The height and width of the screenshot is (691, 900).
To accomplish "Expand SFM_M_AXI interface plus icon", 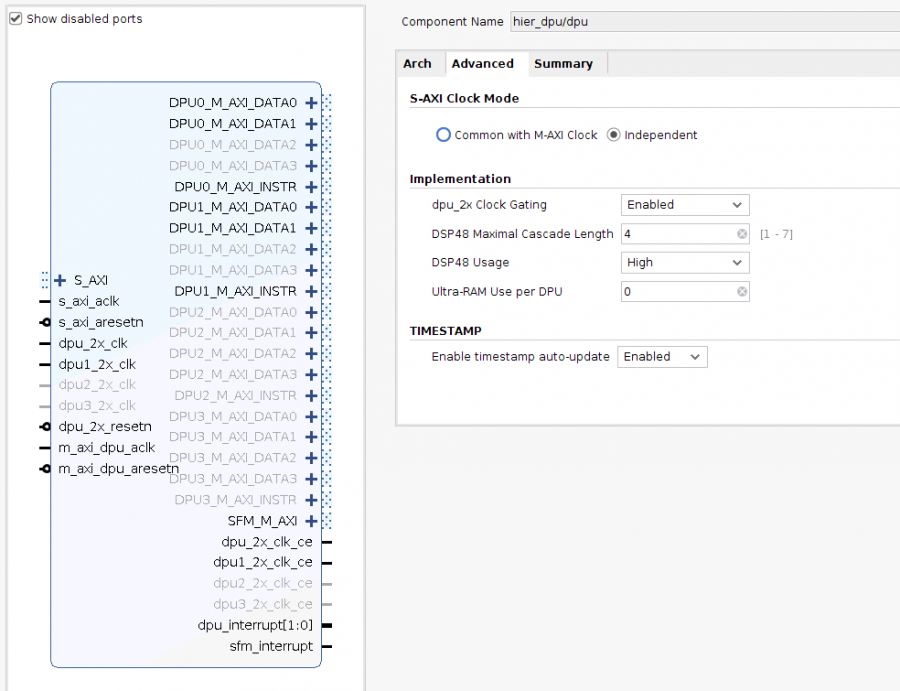I will click(311, 521).
